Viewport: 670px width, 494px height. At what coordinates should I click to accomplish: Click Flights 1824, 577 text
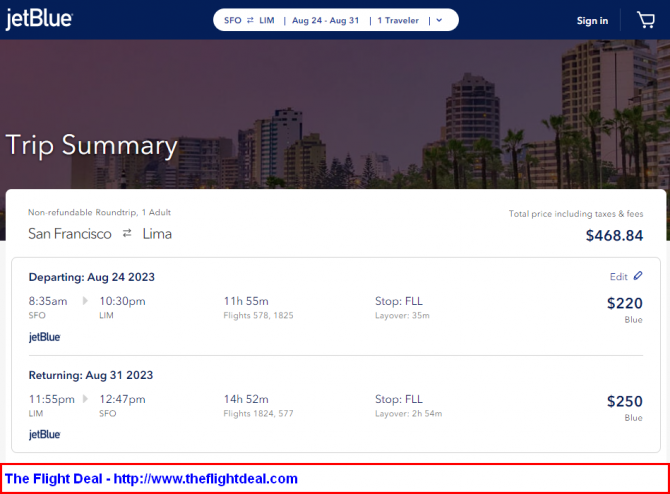coord(259,413)
